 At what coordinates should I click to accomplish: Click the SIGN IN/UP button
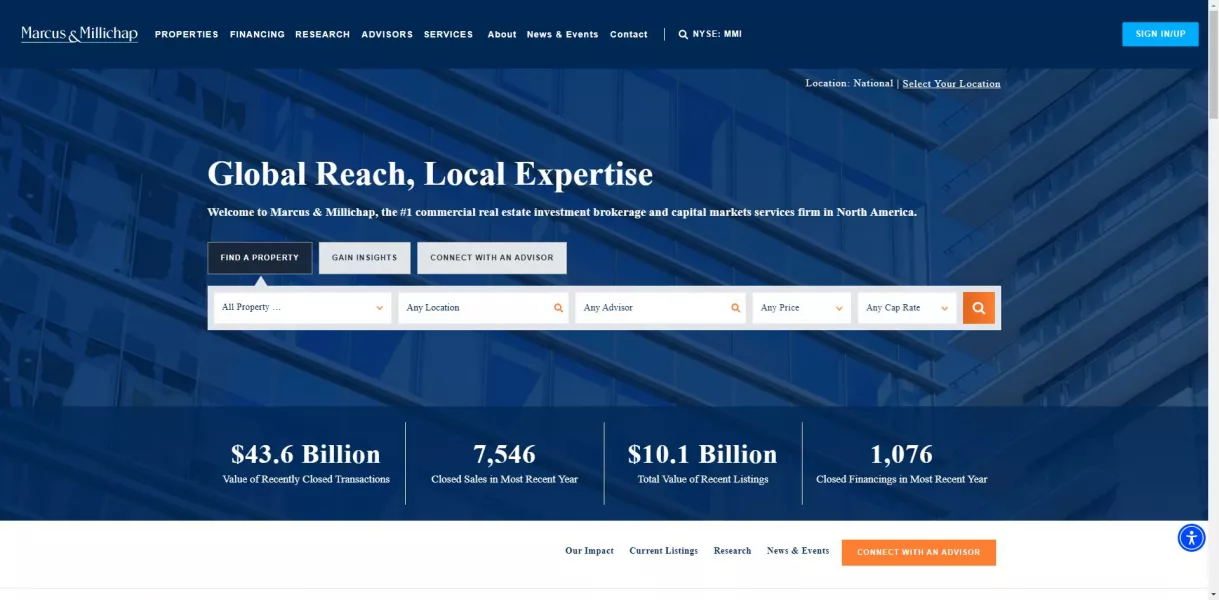click(1160, 34)
